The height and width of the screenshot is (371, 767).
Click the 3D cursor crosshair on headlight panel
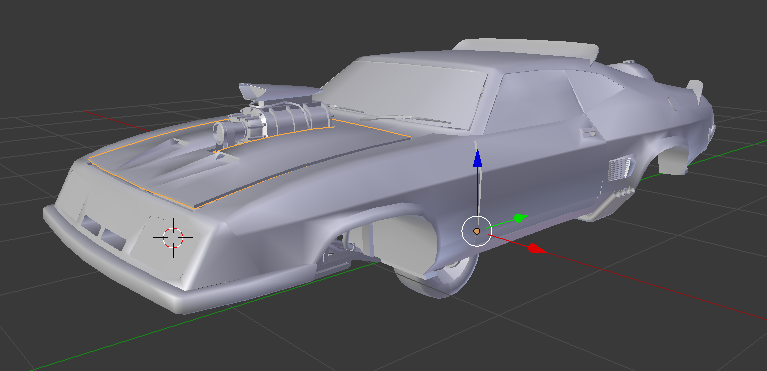173,237
